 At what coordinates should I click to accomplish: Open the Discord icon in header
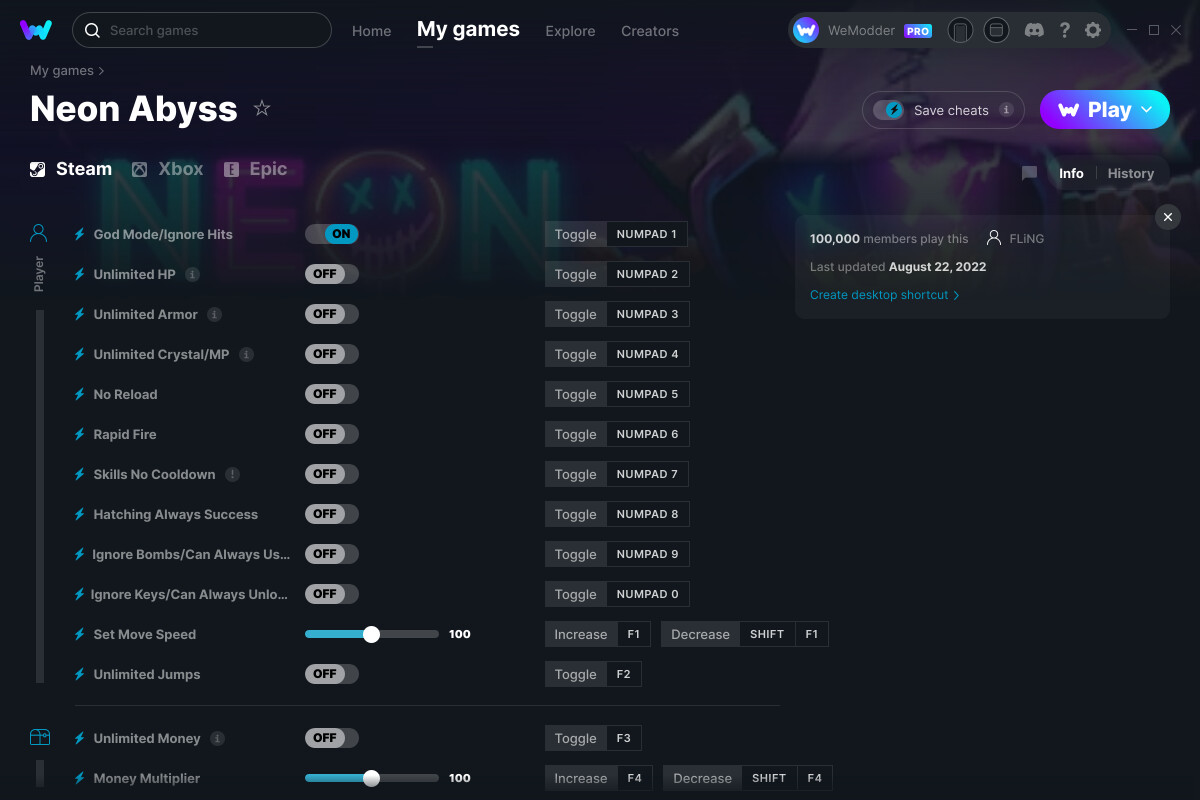pyautogui.click(x=1035, y=30)
